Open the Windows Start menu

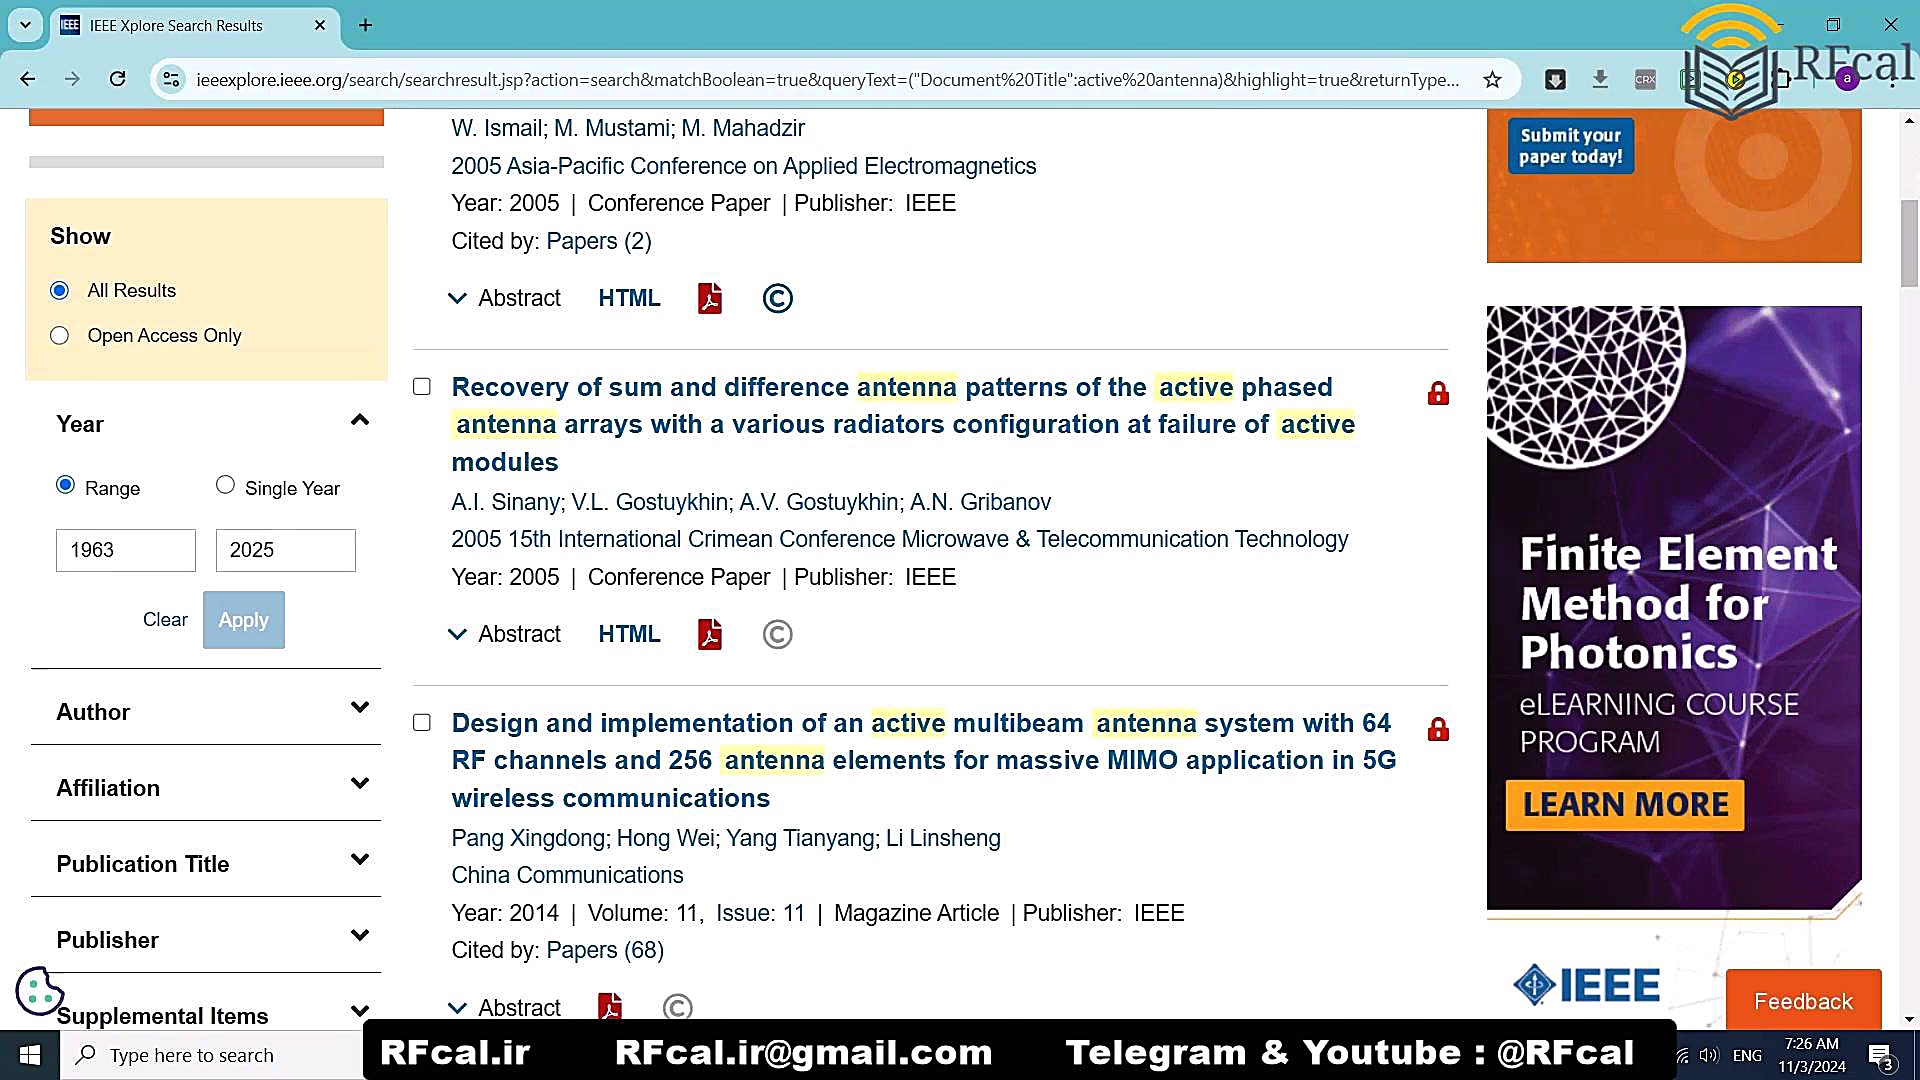(x=29, y=1055)
